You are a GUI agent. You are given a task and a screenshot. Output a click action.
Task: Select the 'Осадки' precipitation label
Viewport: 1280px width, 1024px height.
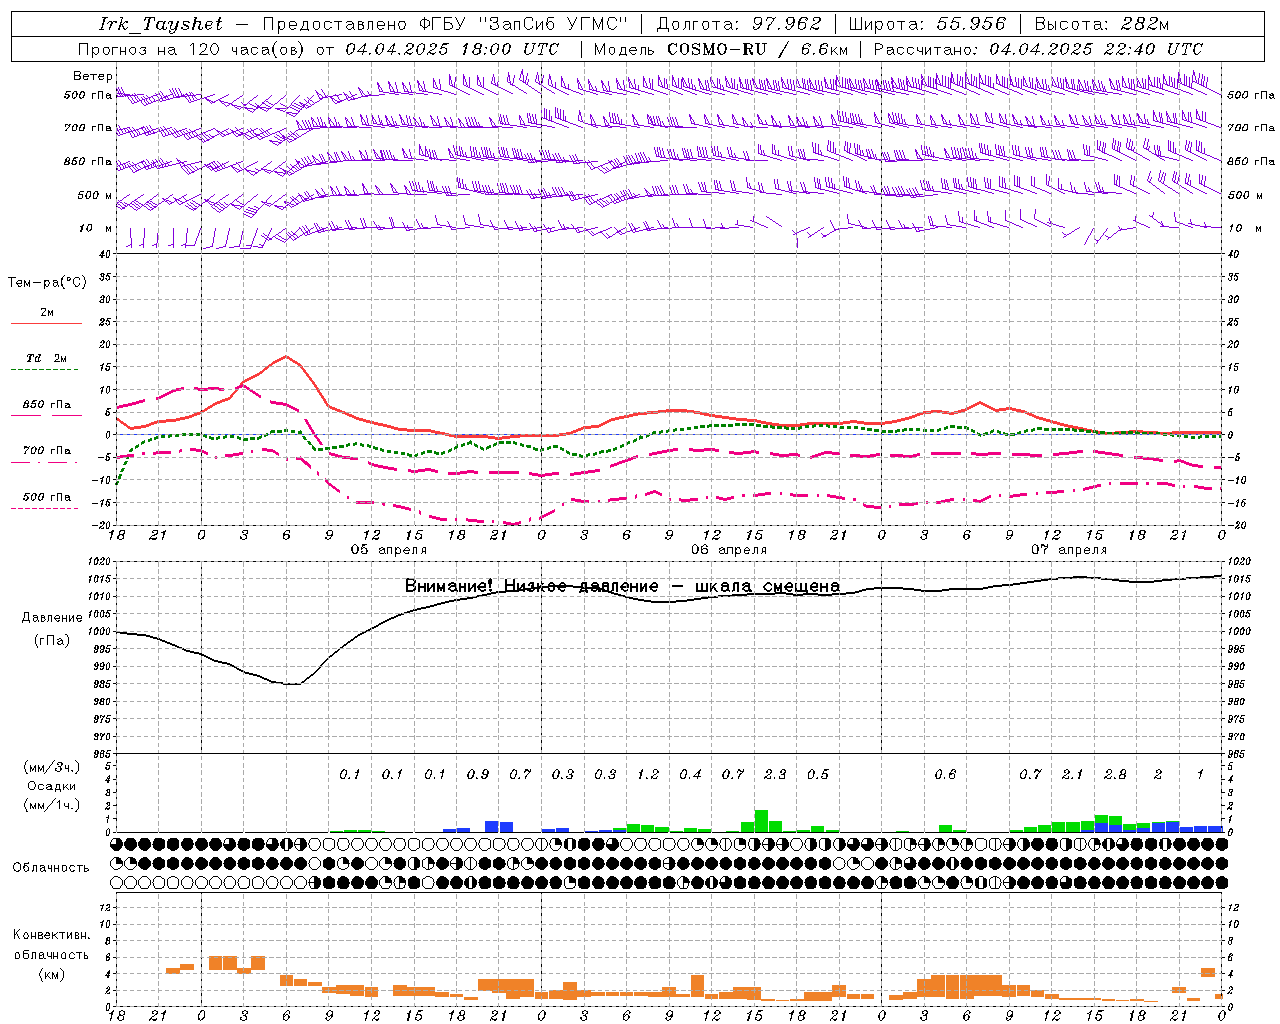[52, 786]
